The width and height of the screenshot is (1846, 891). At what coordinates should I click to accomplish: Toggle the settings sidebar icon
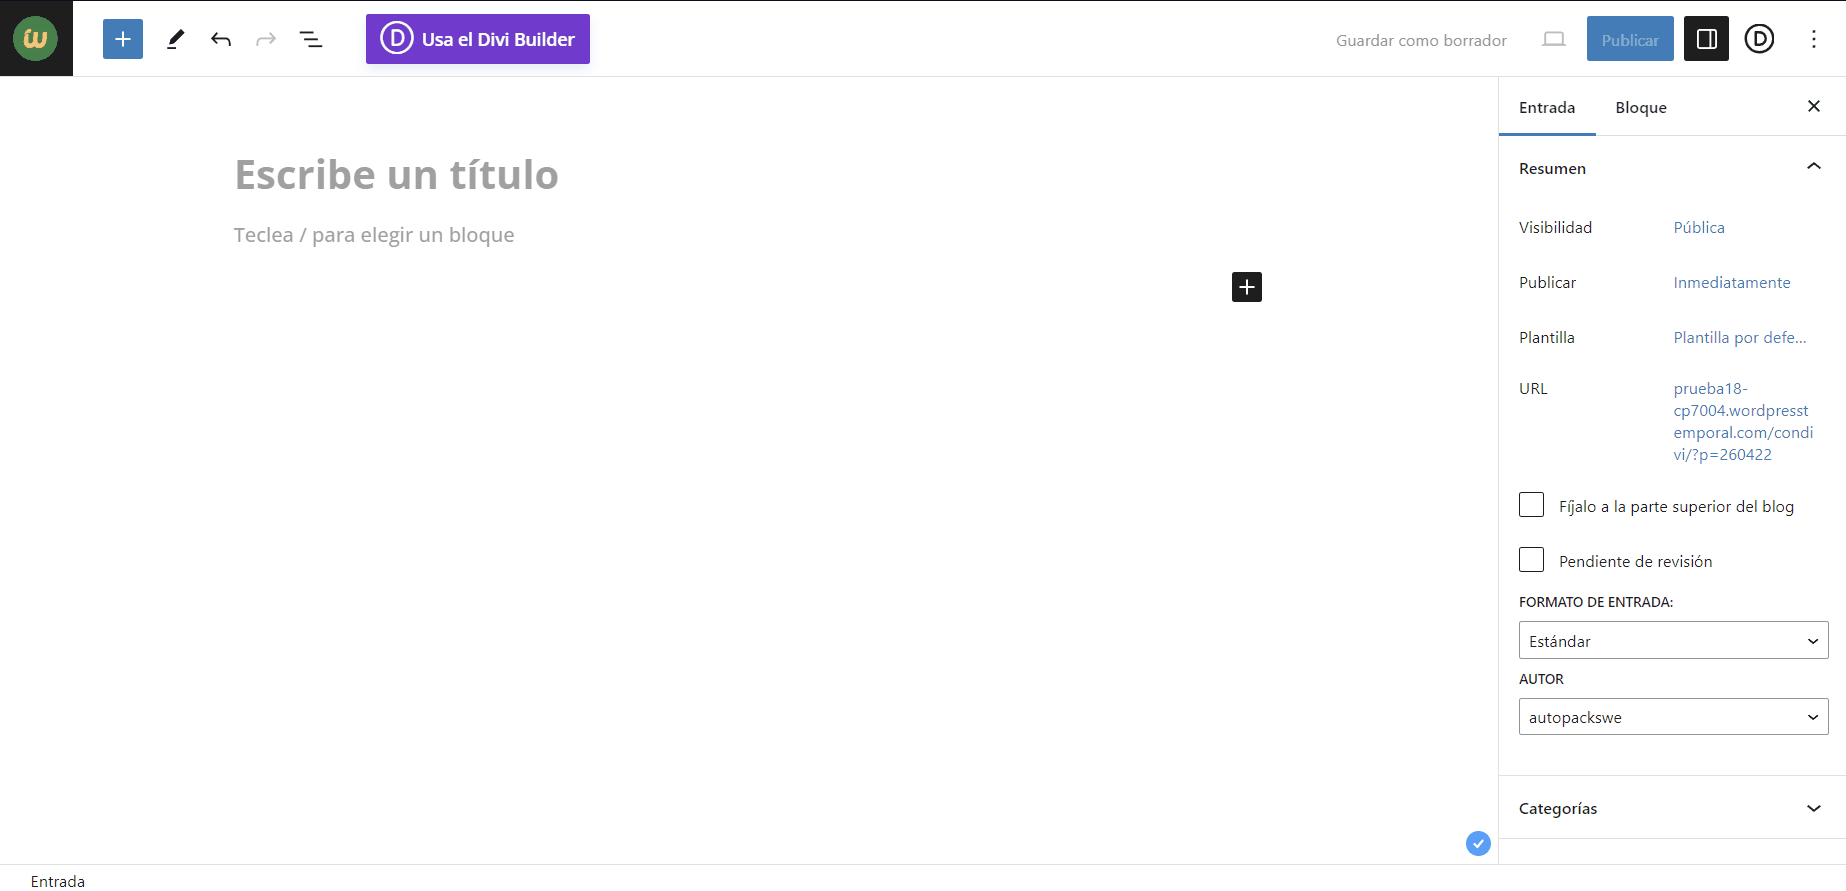tap(1706, 39)
